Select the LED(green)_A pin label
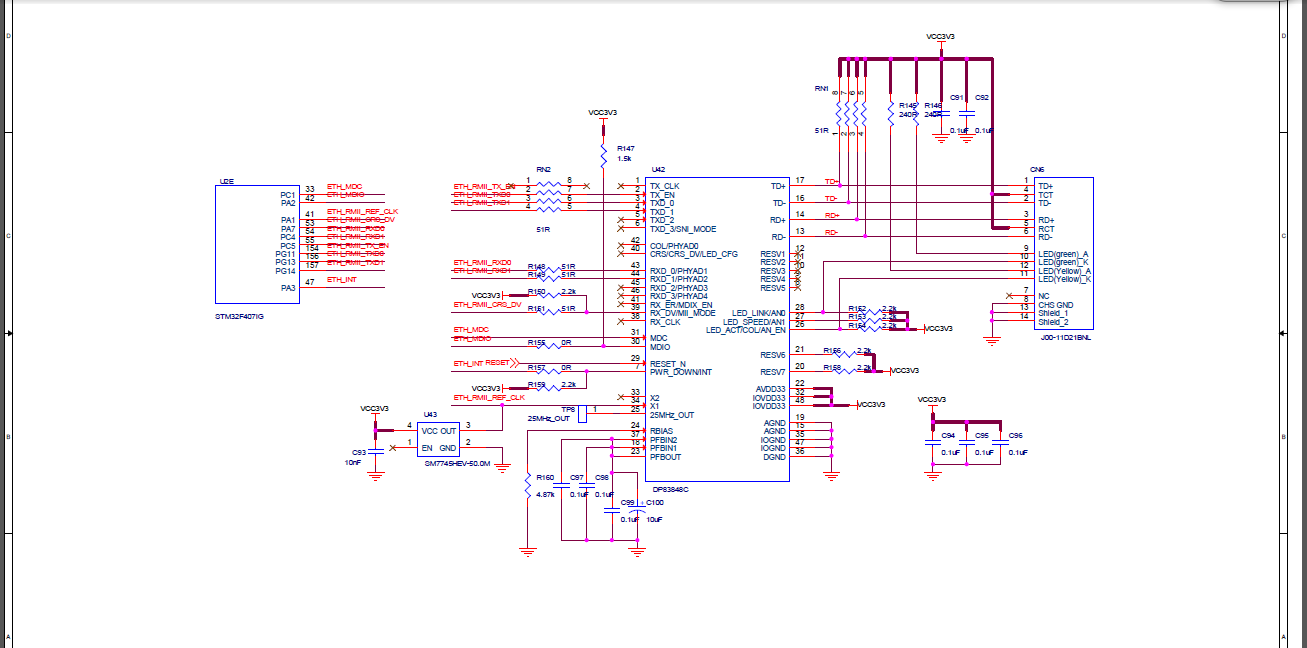This screenshot has width=1307, height=648. [x=1064, y=254]
